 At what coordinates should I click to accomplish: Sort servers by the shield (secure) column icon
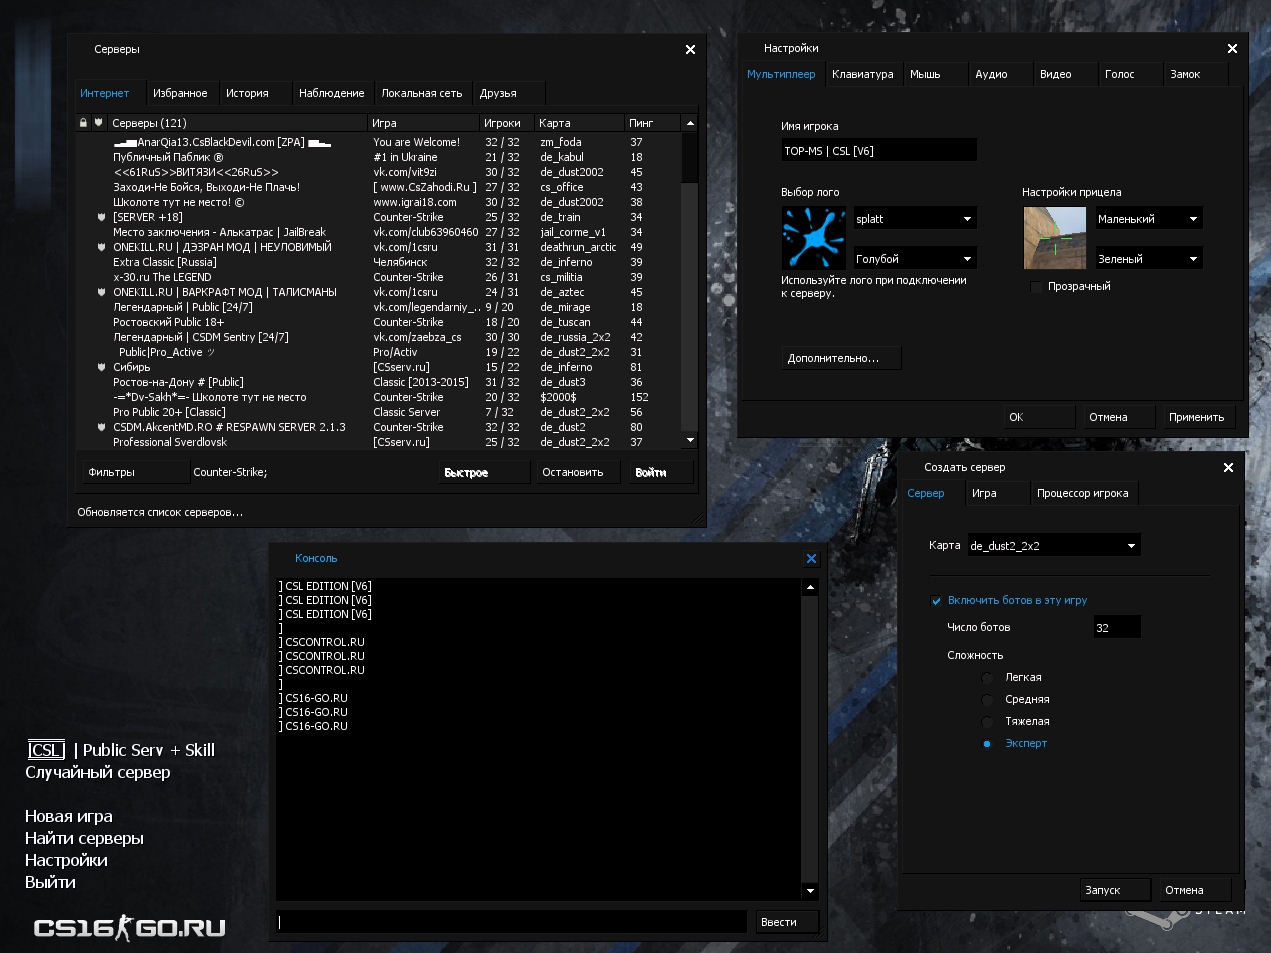pyautogui.click(x=98, y=123)
